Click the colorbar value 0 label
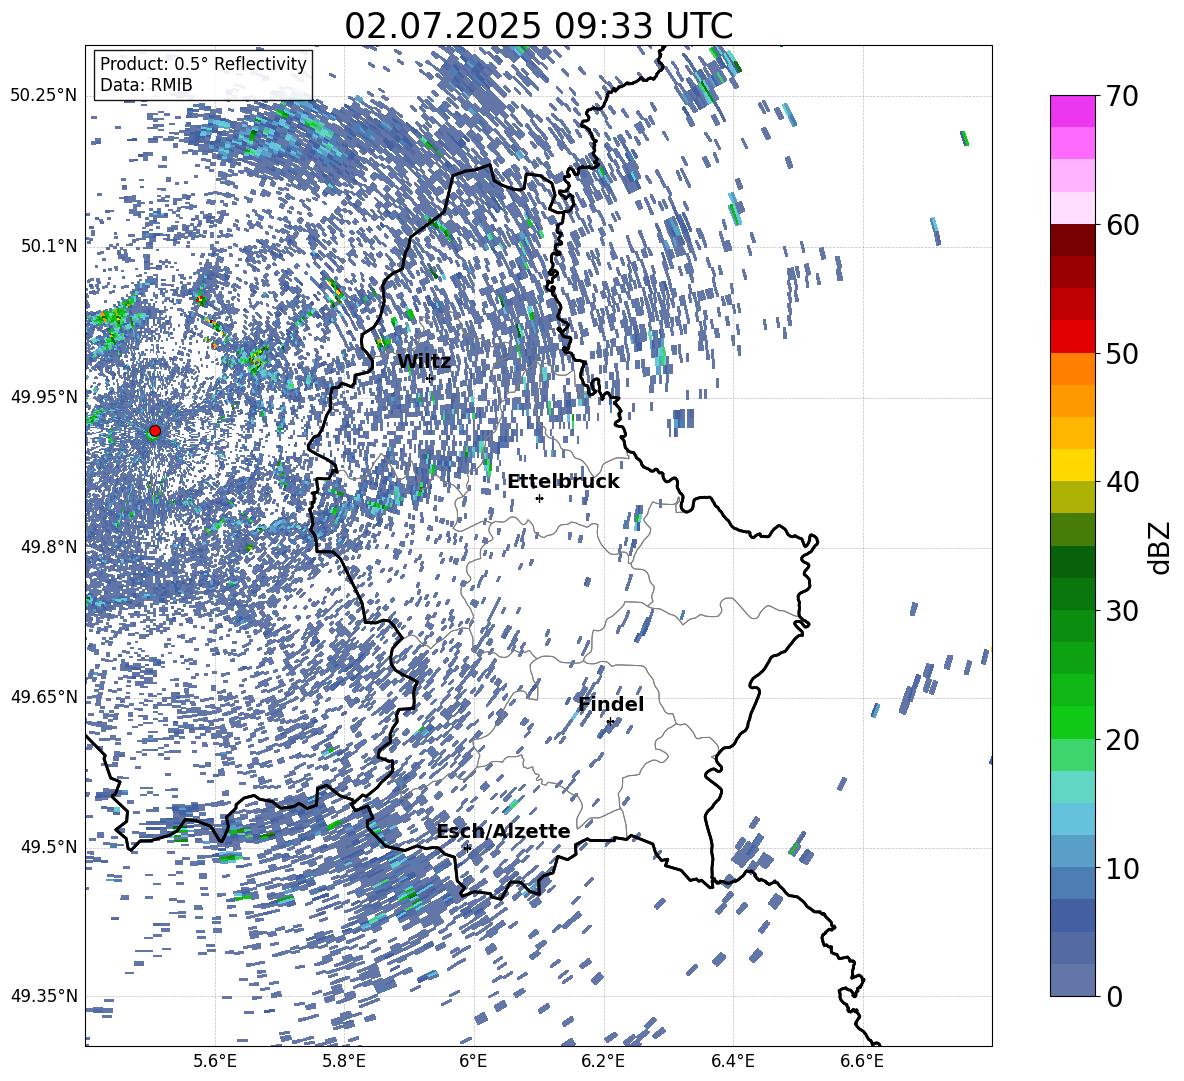Image resolution: width=1184 pixels, height=1081 pixels. 1114,997
